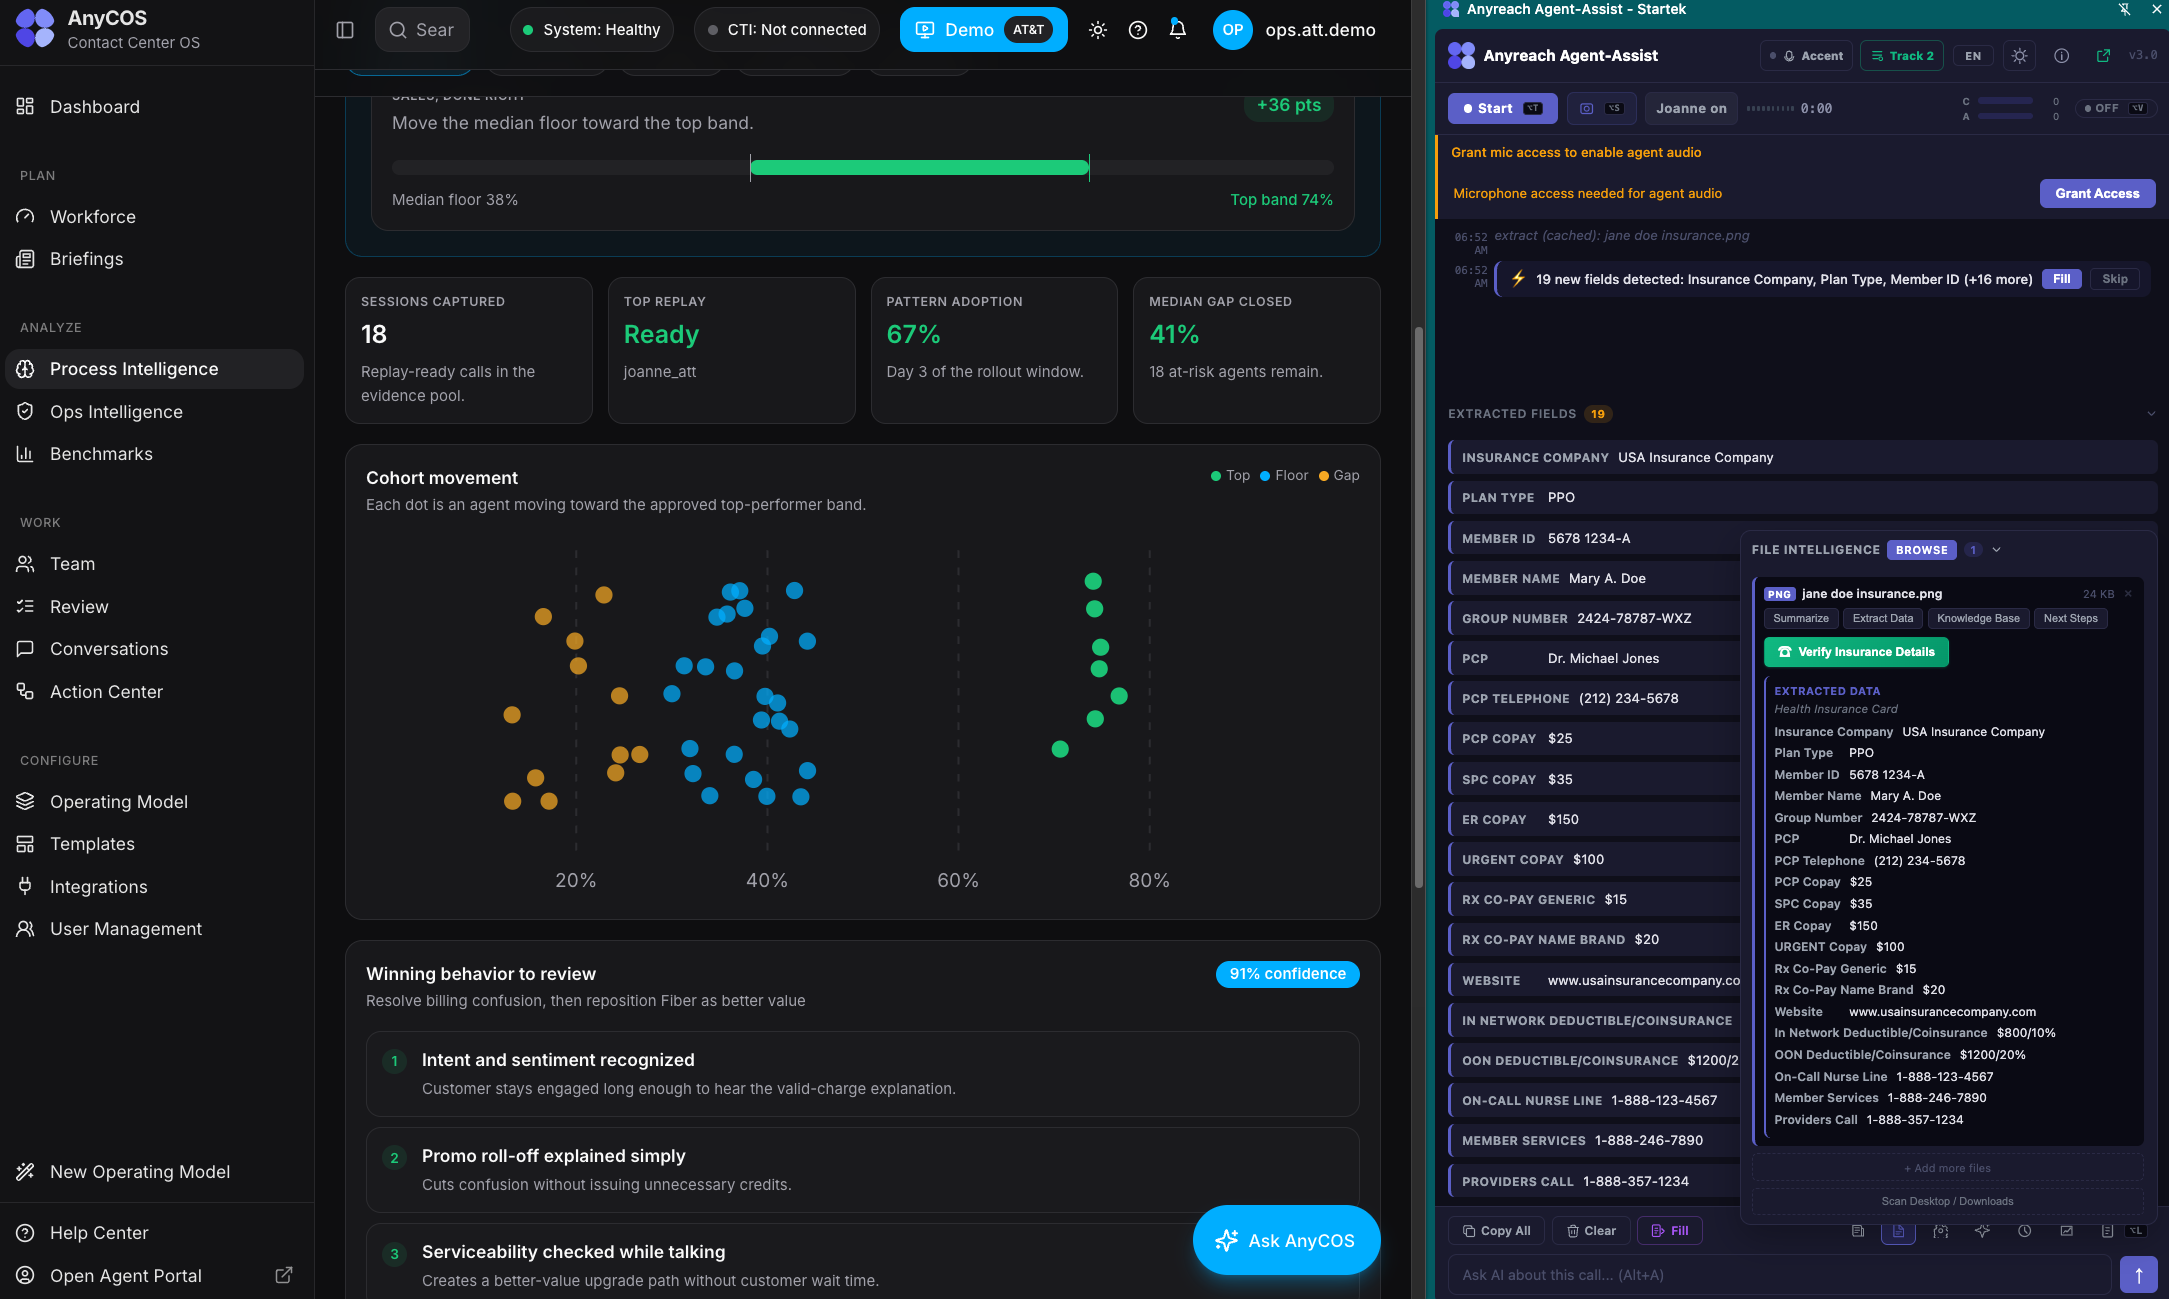Screen dimensions: 2169x1299
Task: Switch theme with top bar sun icon
Action: point(1098,30)
